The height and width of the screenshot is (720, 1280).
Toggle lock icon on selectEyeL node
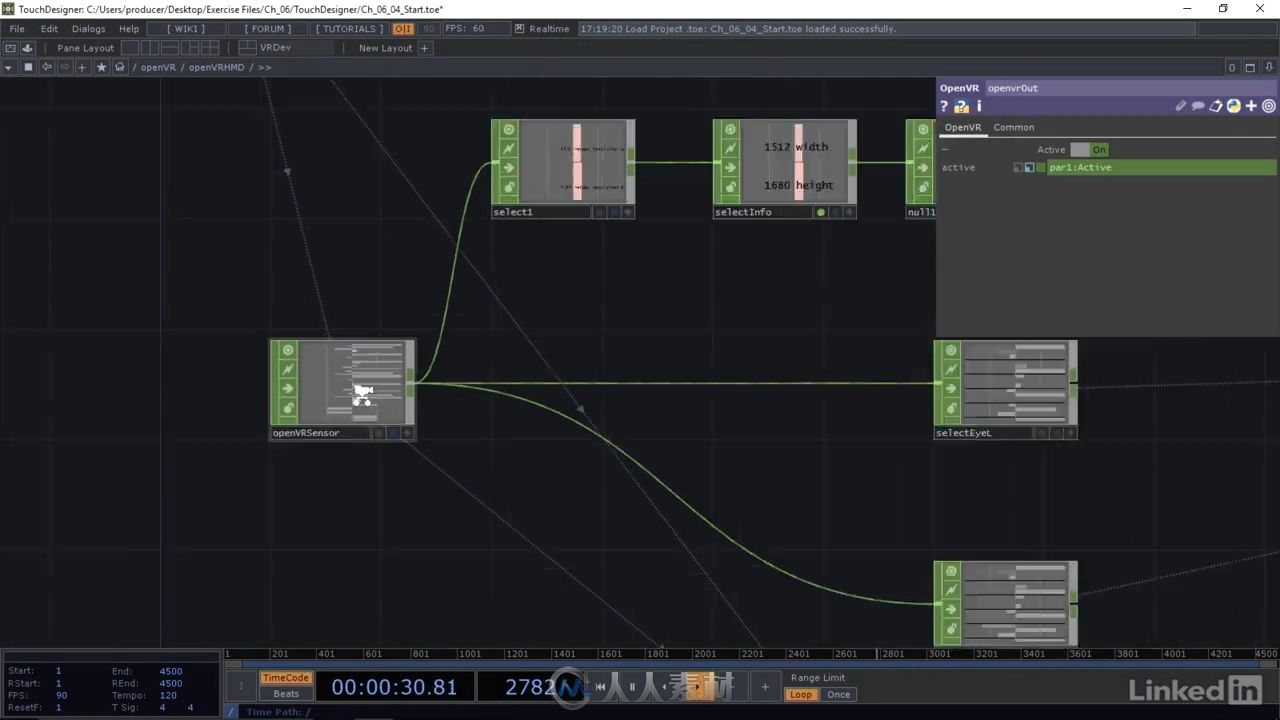[x=952, y=408]
